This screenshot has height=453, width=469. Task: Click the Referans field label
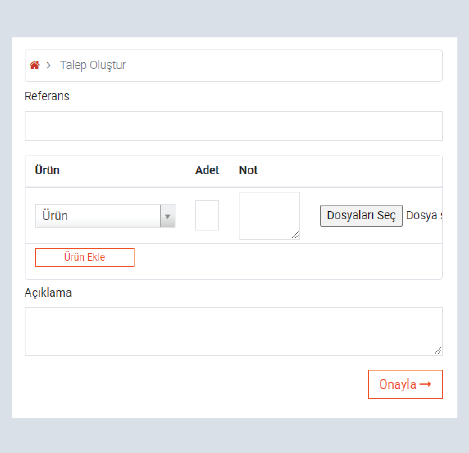[47, 96]
